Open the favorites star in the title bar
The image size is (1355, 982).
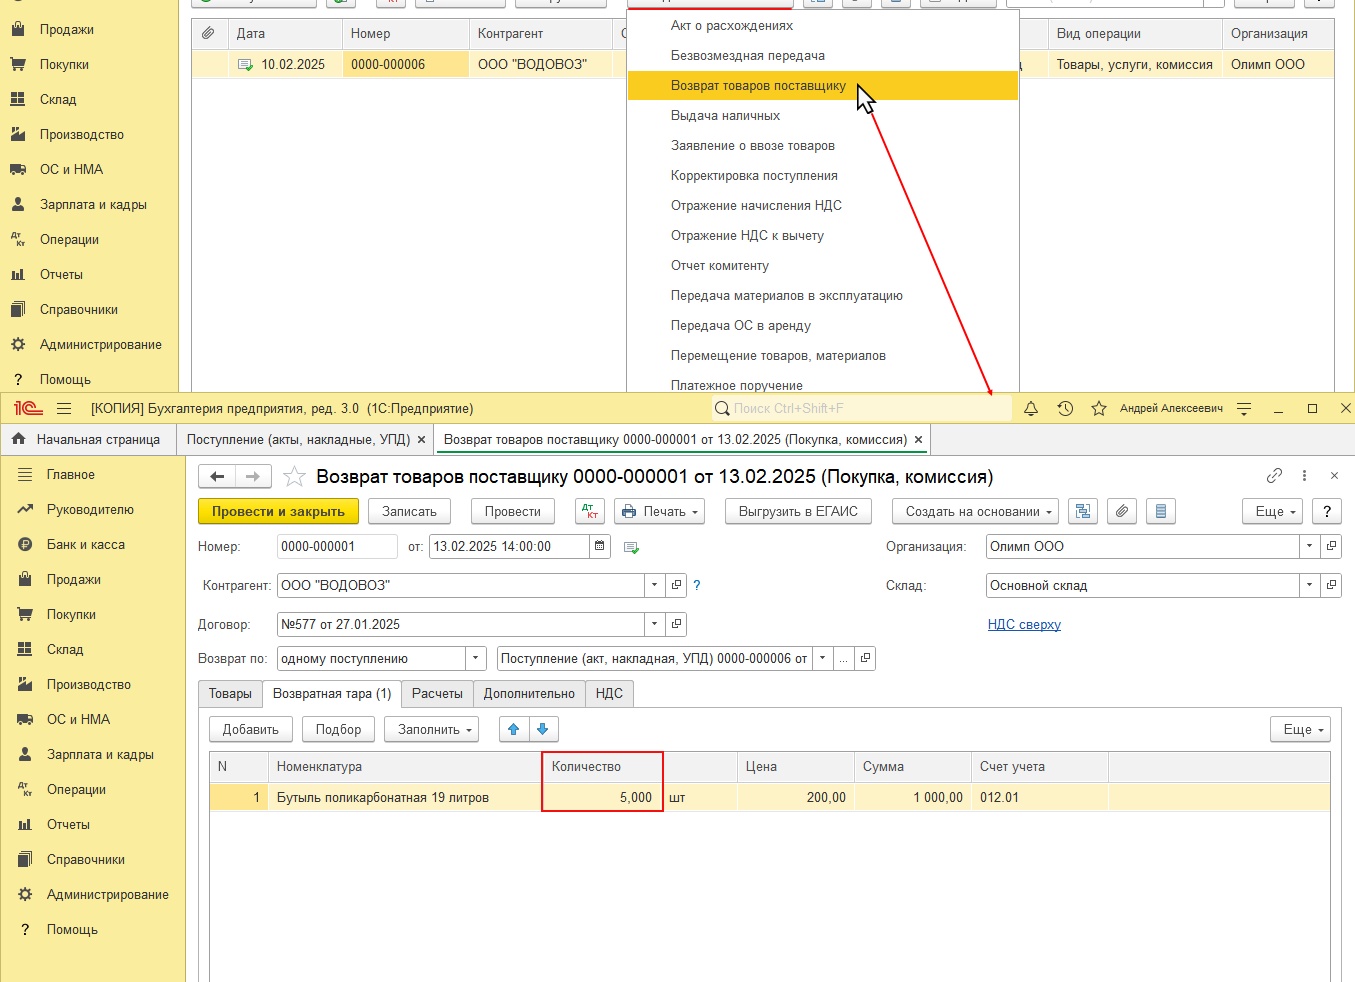(1099, 408)
